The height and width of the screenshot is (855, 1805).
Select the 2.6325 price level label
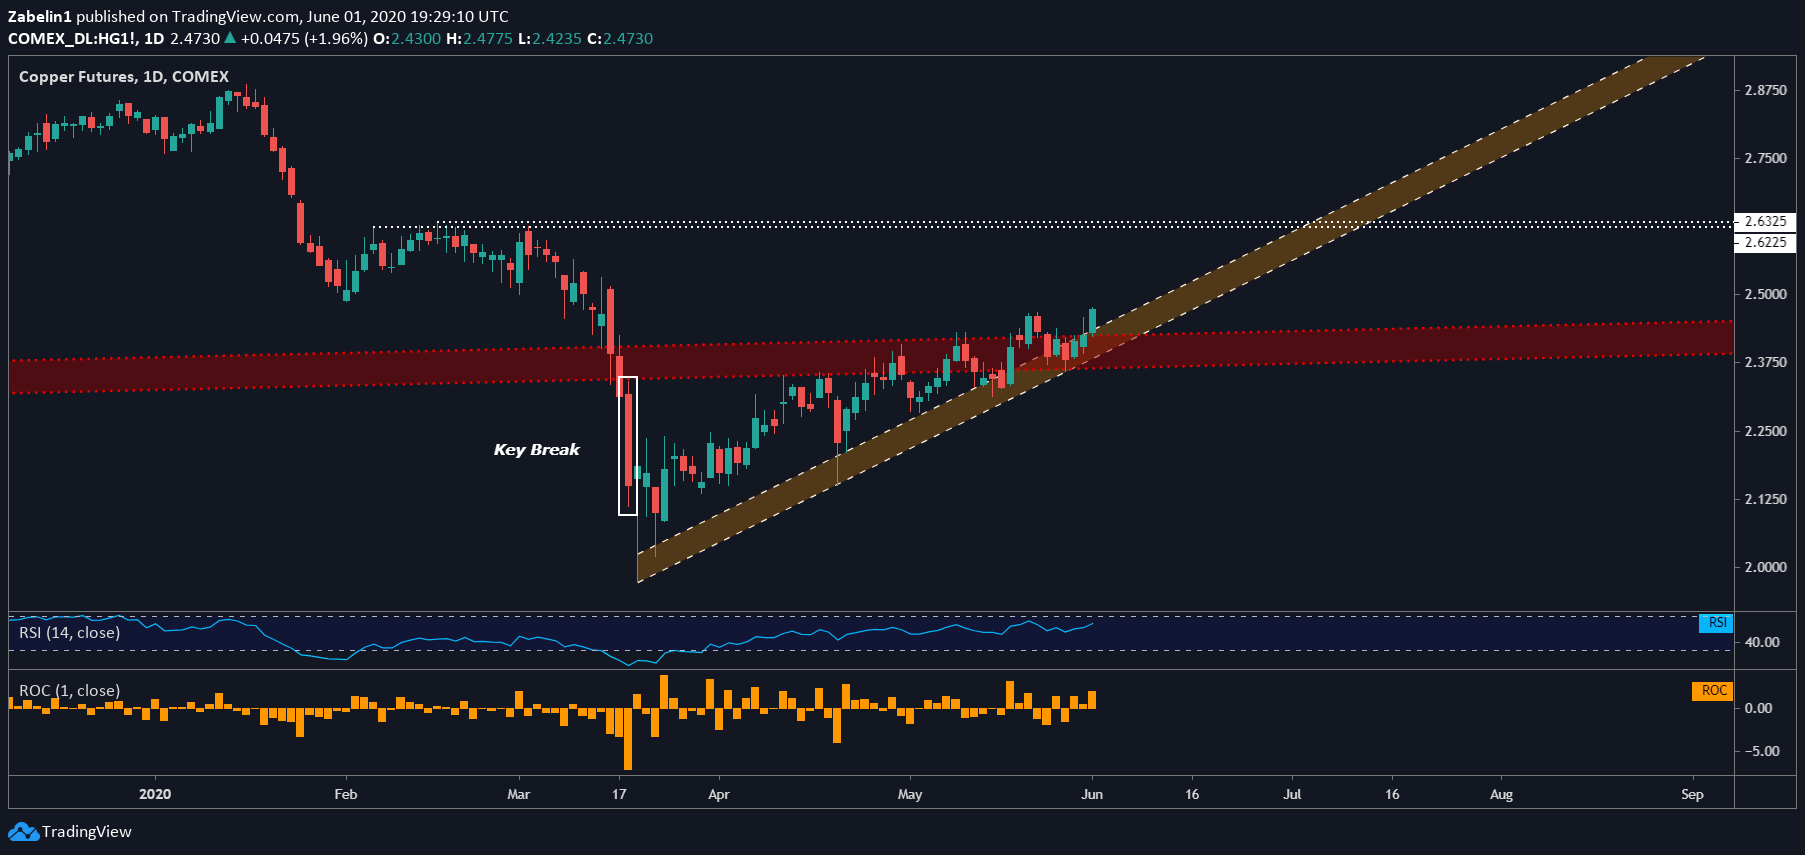(1765, 222)
